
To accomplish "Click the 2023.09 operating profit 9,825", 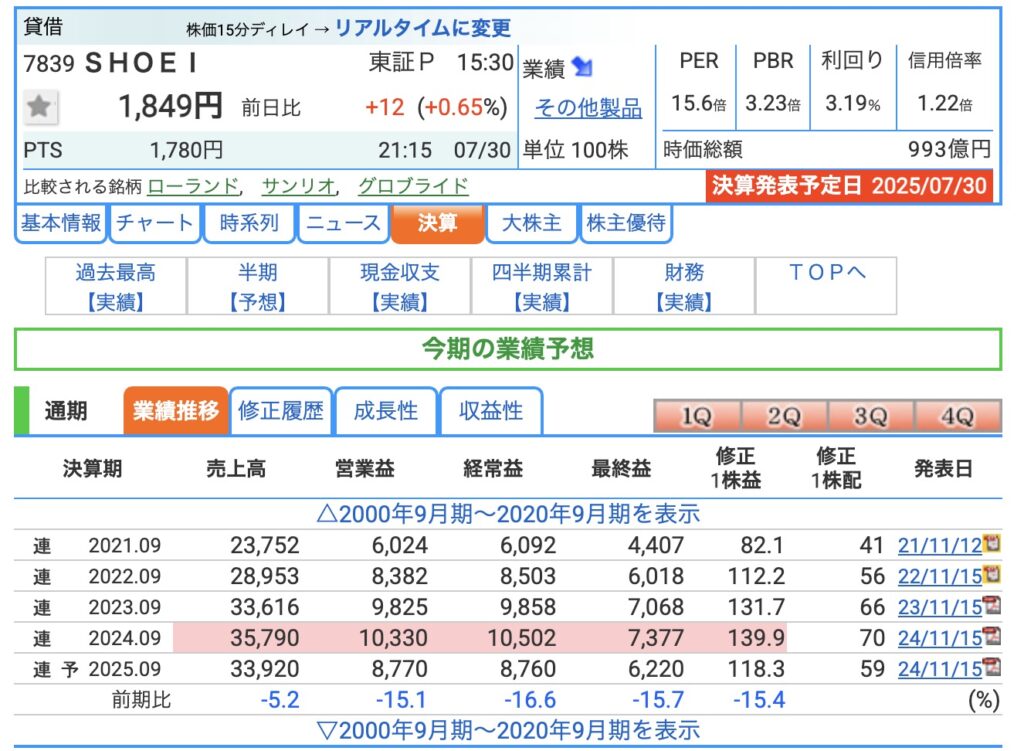I will click(400, 607).
